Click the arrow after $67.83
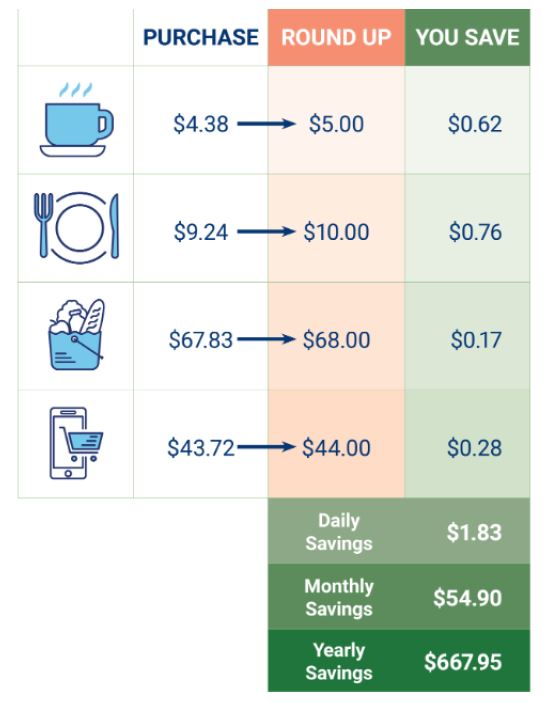The width and height of the screenshot is (558, 702). tap(266, 339)
